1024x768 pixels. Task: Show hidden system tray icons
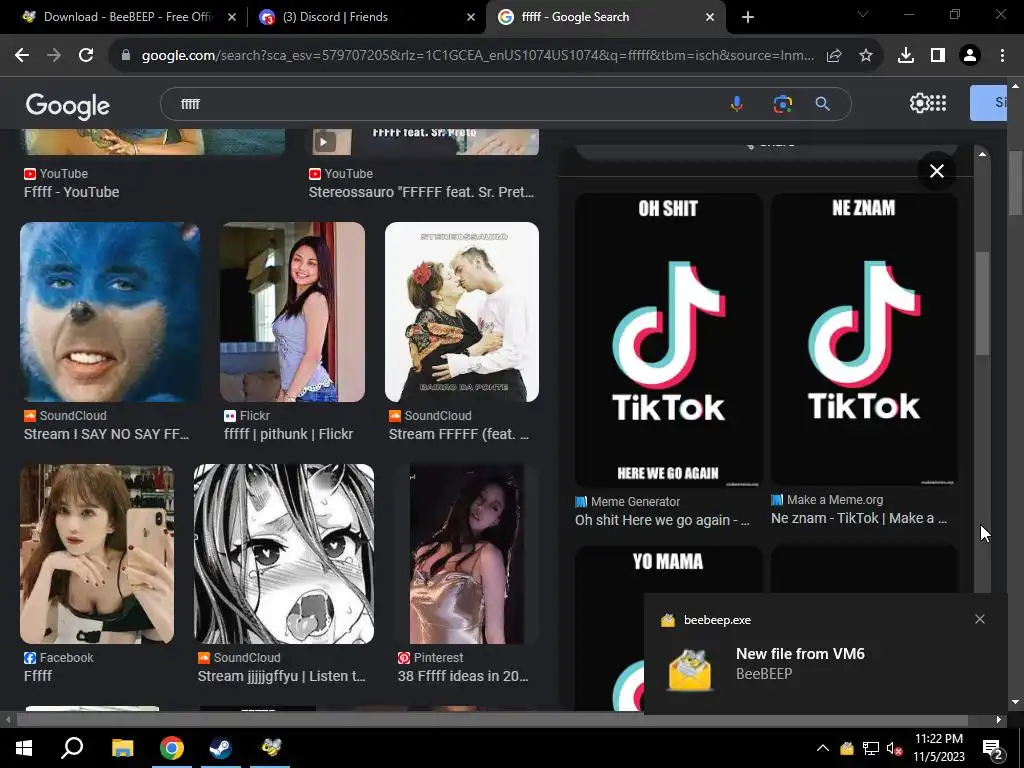(823, 748)
